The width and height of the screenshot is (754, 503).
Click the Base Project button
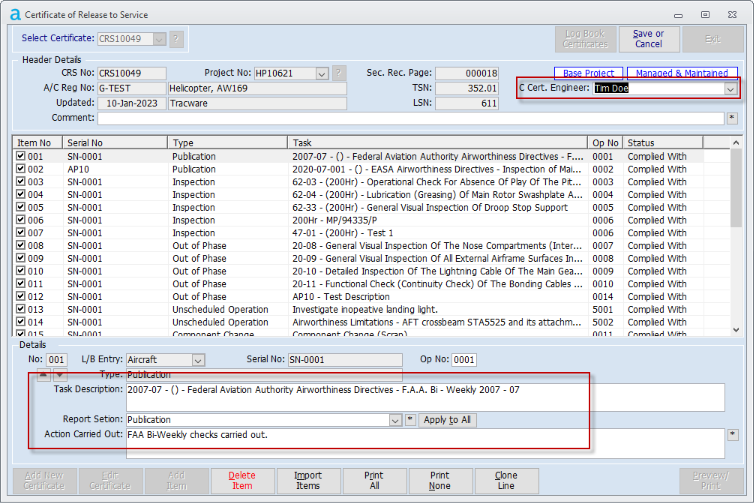tap(588, 73)
